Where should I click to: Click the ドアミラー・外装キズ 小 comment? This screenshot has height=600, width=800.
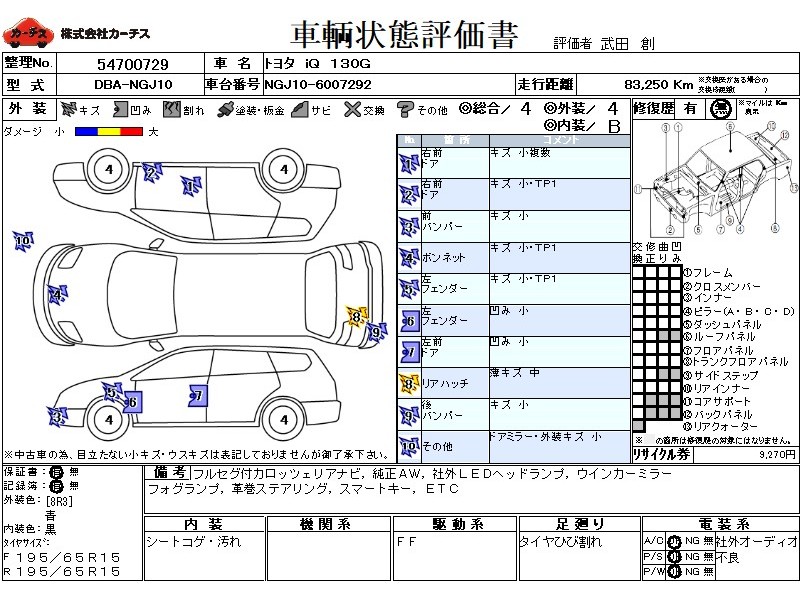pyautogui.click(x=545, y=437)
